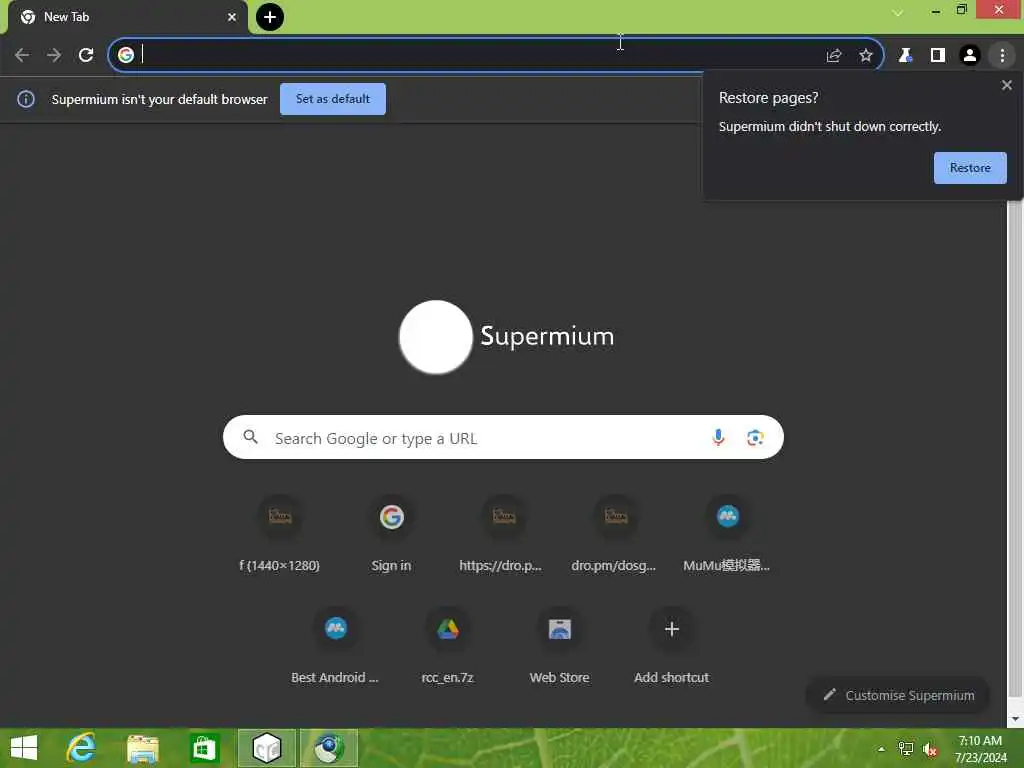Open the f (1440×1280) shortcut

[x=280, y=536]
